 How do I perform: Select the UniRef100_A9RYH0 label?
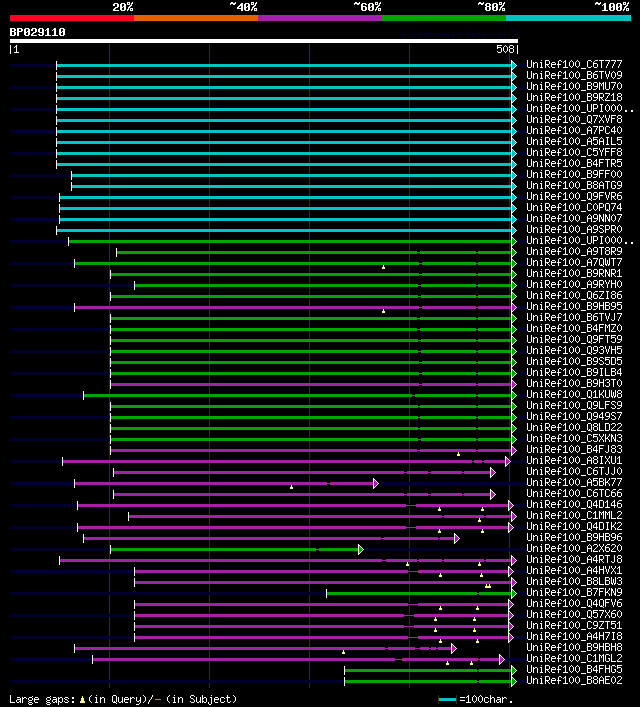point(574,285)
